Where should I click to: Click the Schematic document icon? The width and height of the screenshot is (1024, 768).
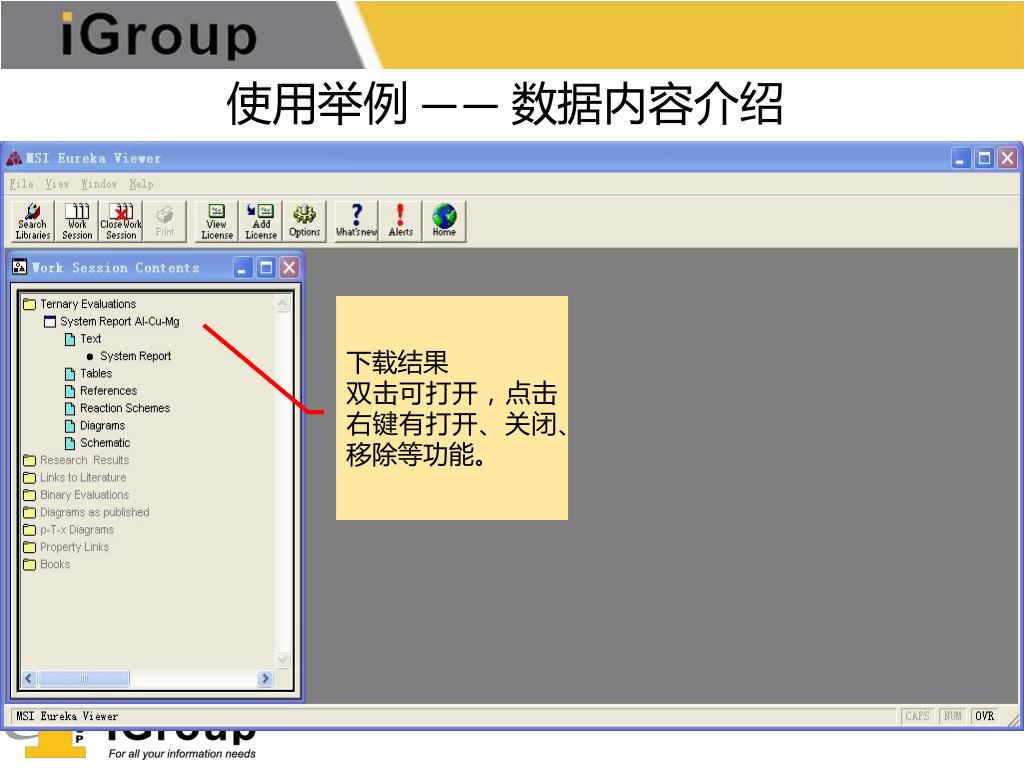pyautogui.click(x=70, y=443)
